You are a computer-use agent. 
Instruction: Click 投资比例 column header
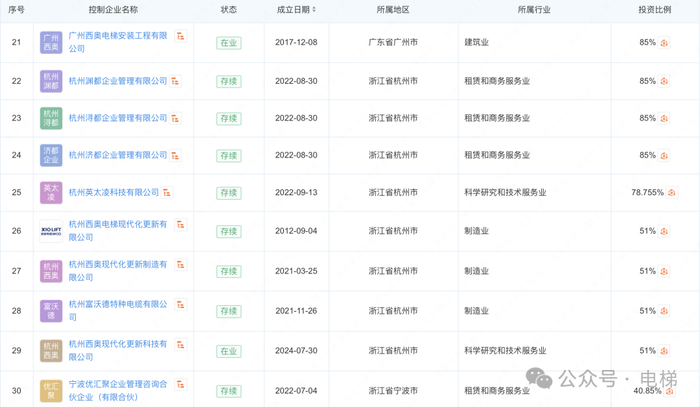(654, 9)
